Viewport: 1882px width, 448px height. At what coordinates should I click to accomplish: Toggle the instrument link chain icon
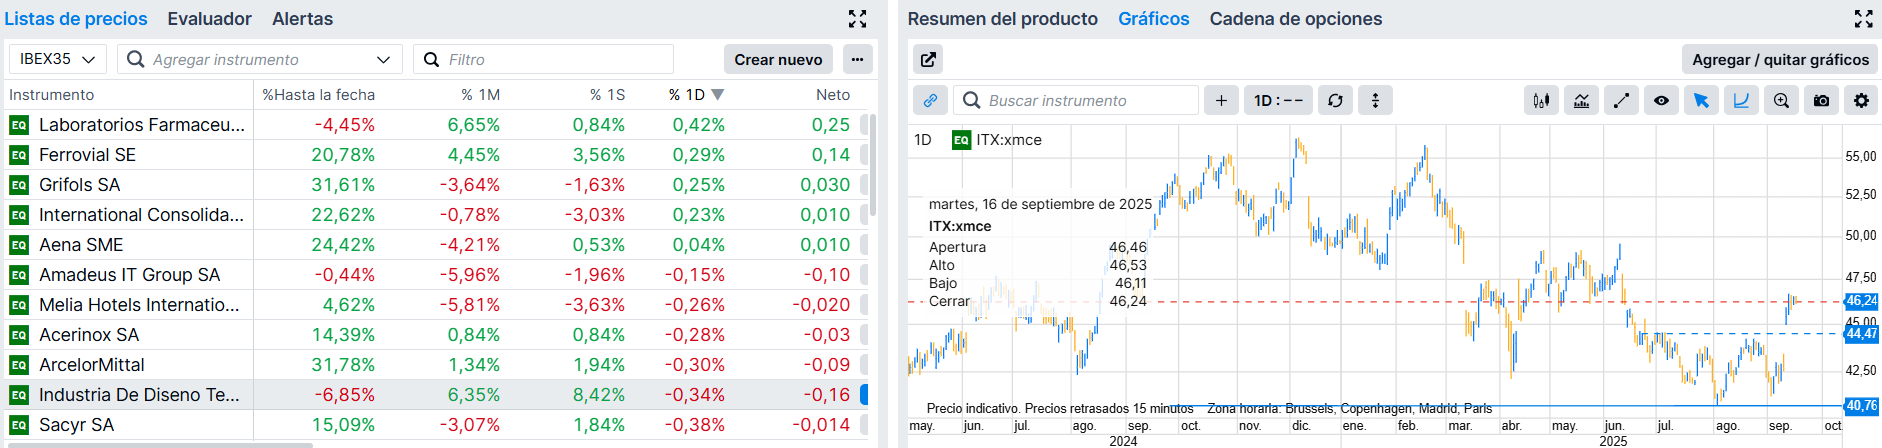click(x=930, y=100)
